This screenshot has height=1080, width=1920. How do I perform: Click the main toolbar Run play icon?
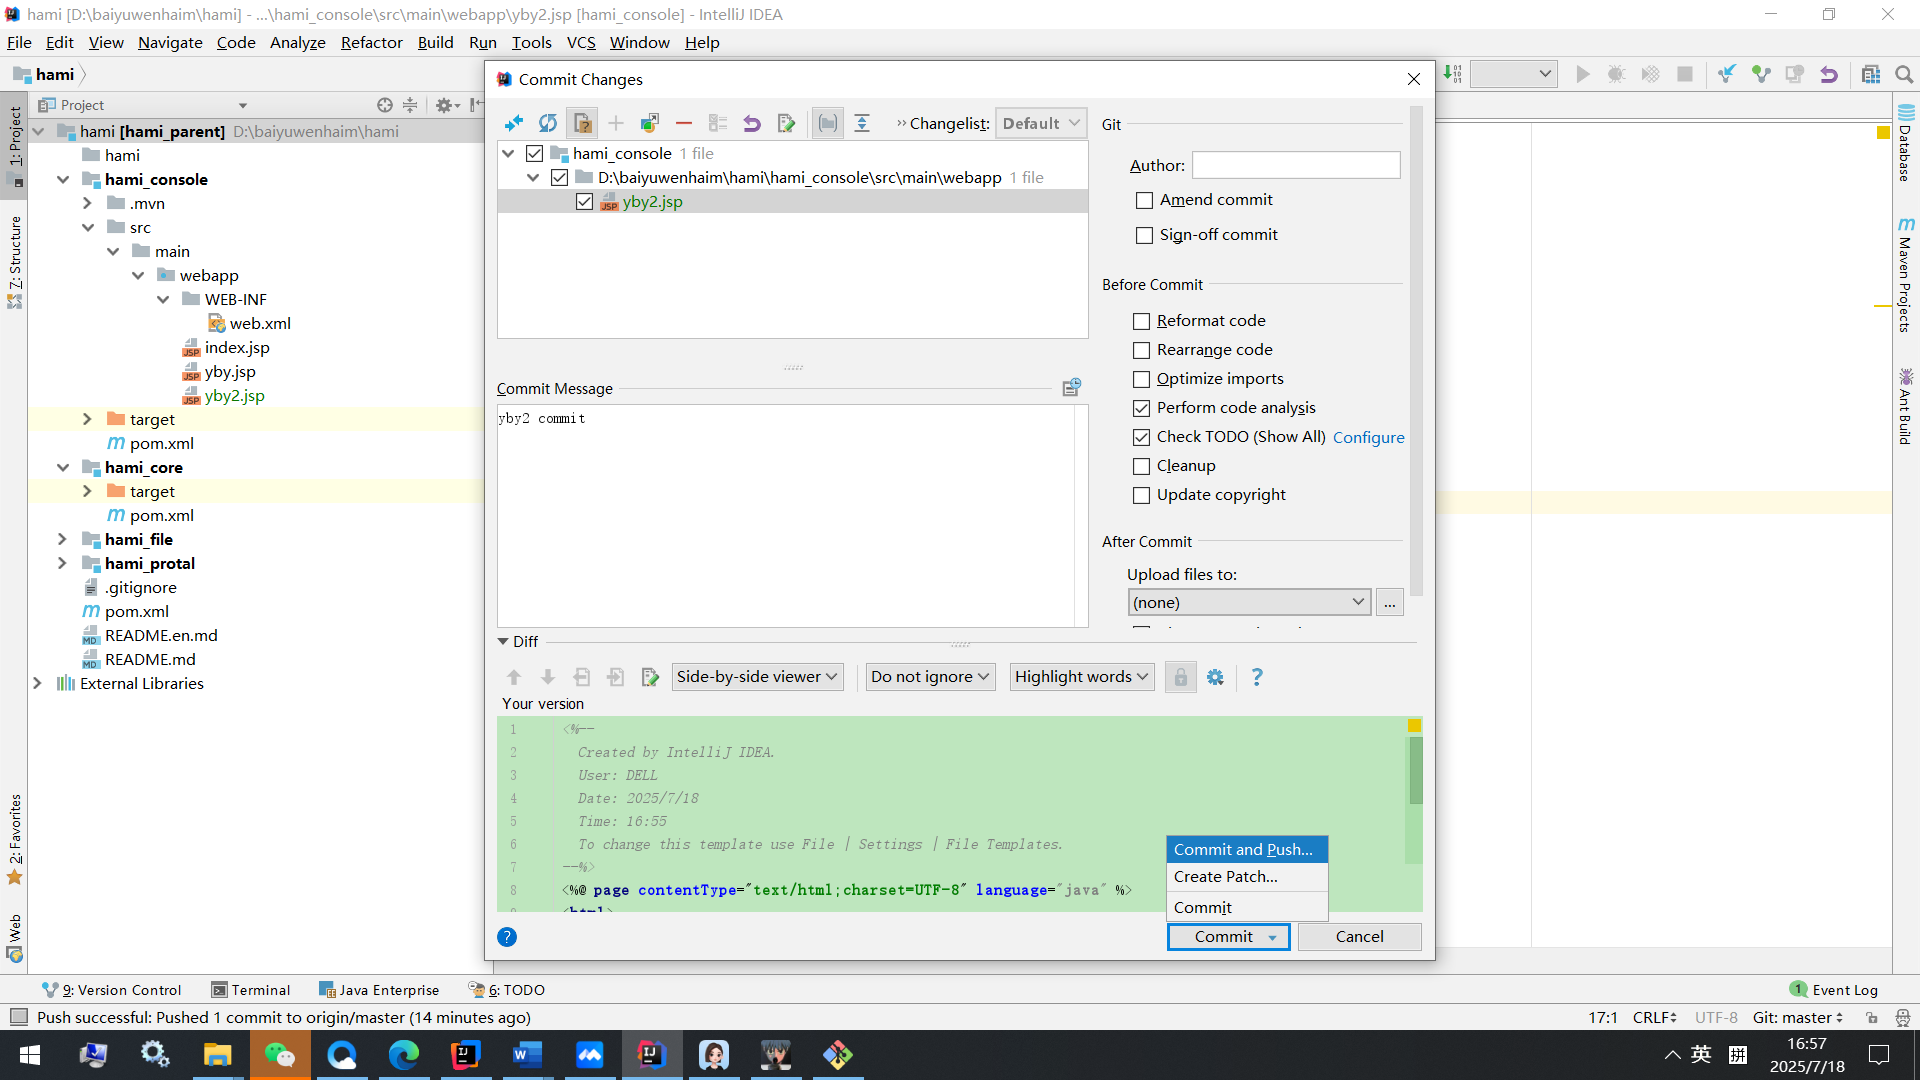coord(1582,74)
